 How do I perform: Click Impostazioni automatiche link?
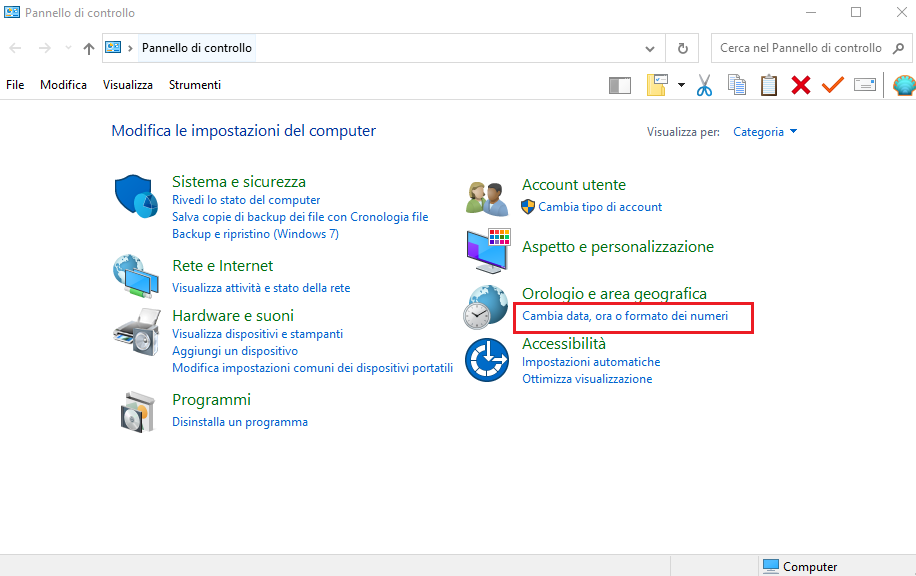coord(591,362)
